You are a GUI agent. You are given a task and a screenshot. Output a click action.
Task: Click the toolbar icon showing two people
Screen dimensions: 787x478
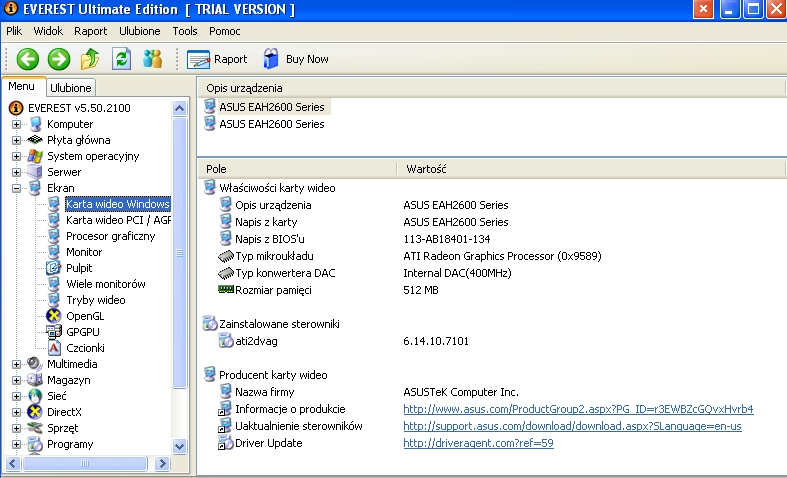click(153, 59)
